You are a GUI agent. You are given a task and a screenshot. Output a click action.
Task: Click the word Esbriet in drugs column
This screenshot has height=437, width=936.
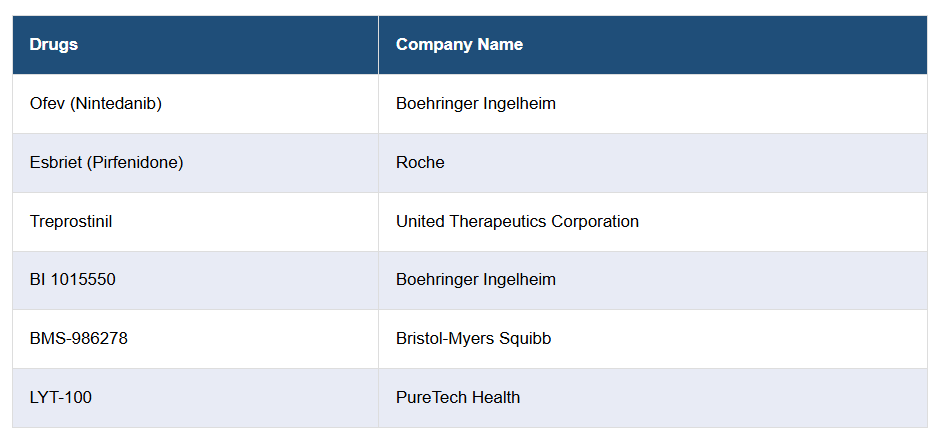(x=54, y=162)
